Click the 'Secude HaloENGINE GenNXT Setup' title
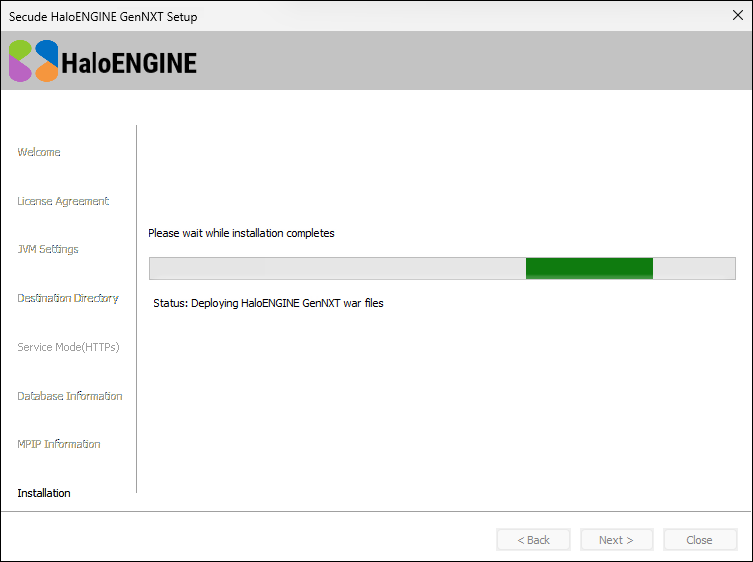The width and height of the screenshot is (753, 562). coord(103,17)
